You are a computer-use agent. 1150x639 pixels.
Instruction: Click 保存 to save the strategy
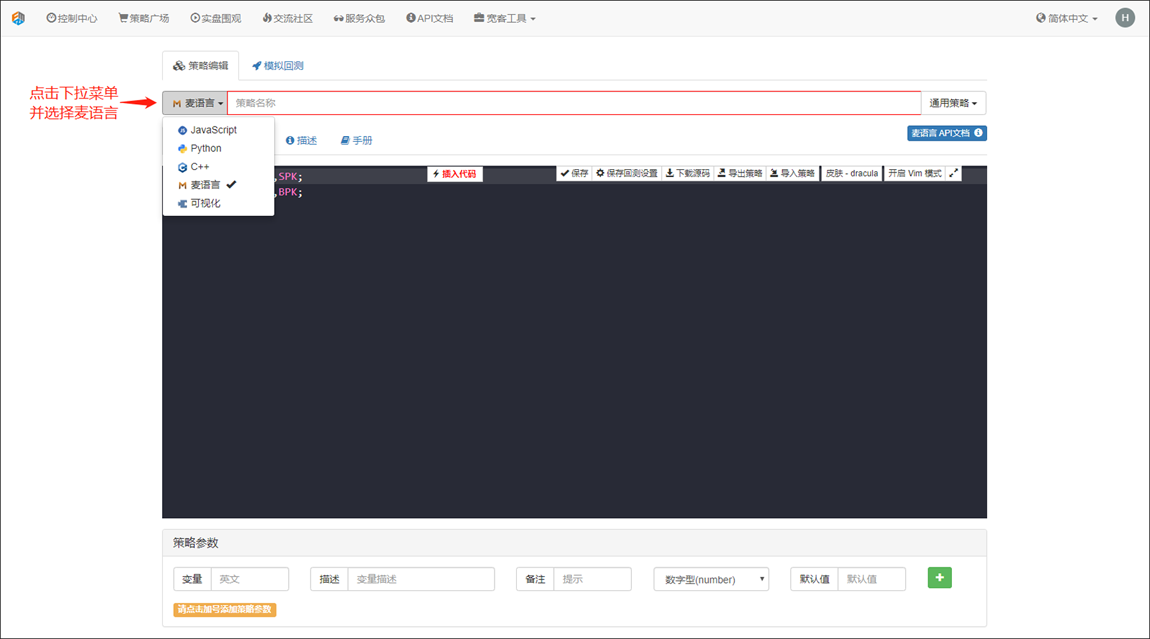click(x=574, y=173)
